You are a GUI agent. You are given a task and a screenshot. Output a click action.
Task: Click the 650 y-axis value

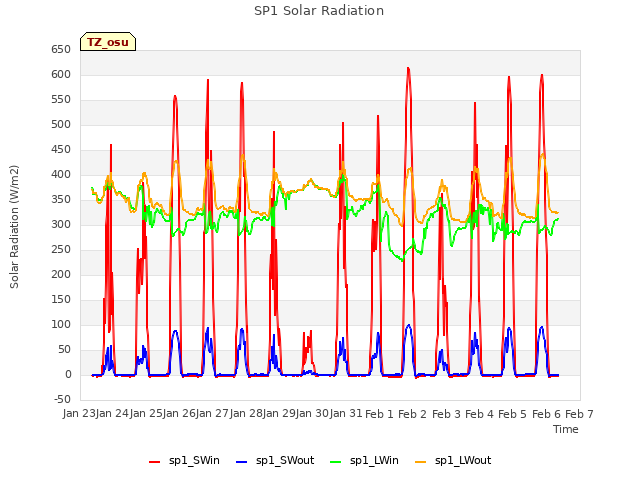(x=61, y=50)
